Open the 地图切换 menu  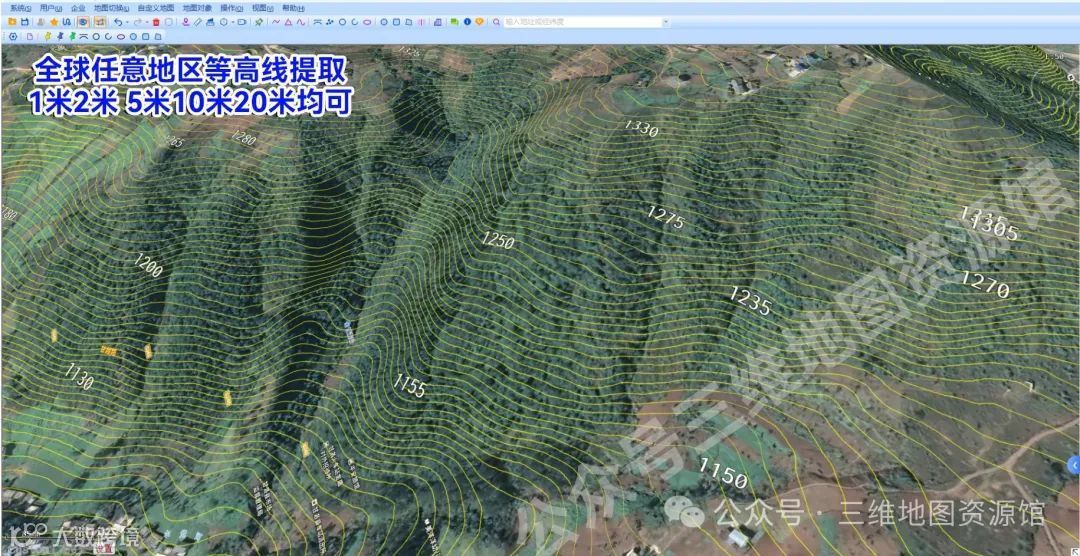(112, 8)
